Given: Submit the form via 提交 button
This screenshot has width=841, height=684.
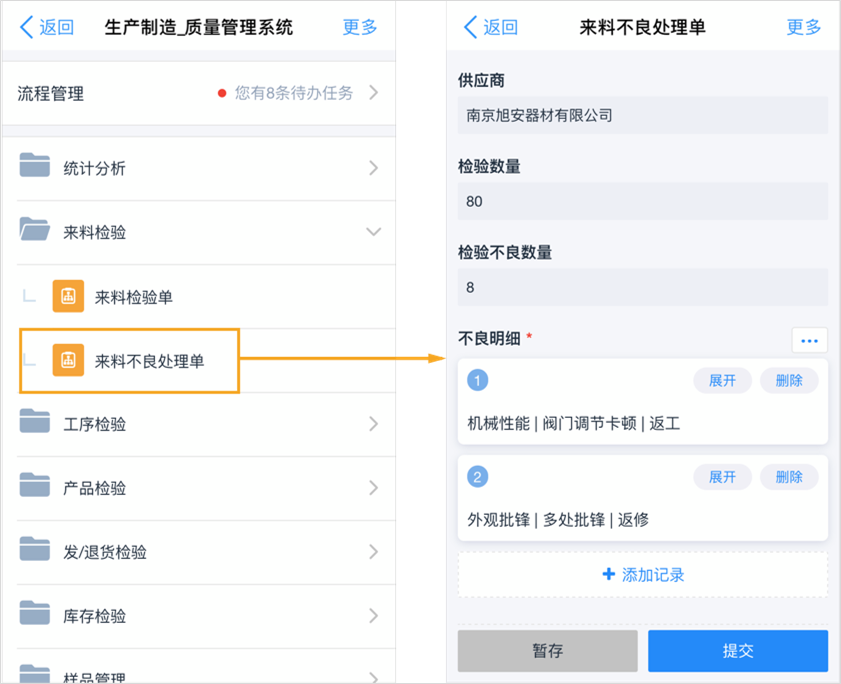Looking at the screenshot, I should [x=737, y=650].
